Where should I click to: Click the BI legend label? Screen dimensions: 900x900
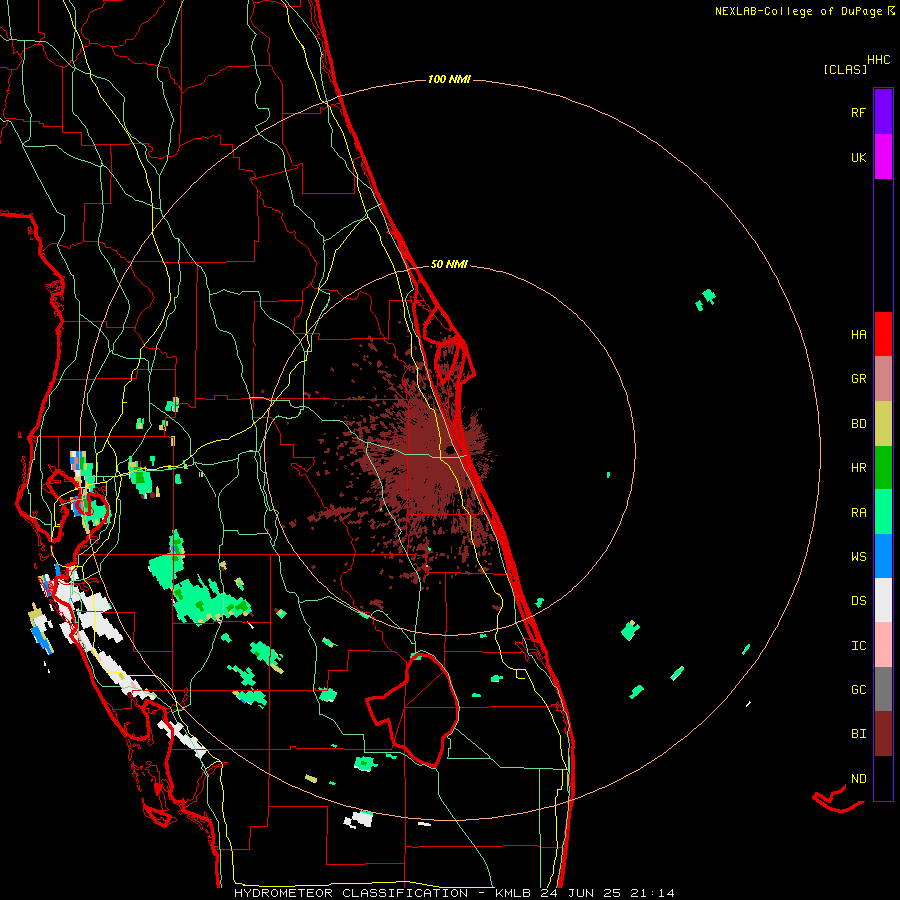859,734
